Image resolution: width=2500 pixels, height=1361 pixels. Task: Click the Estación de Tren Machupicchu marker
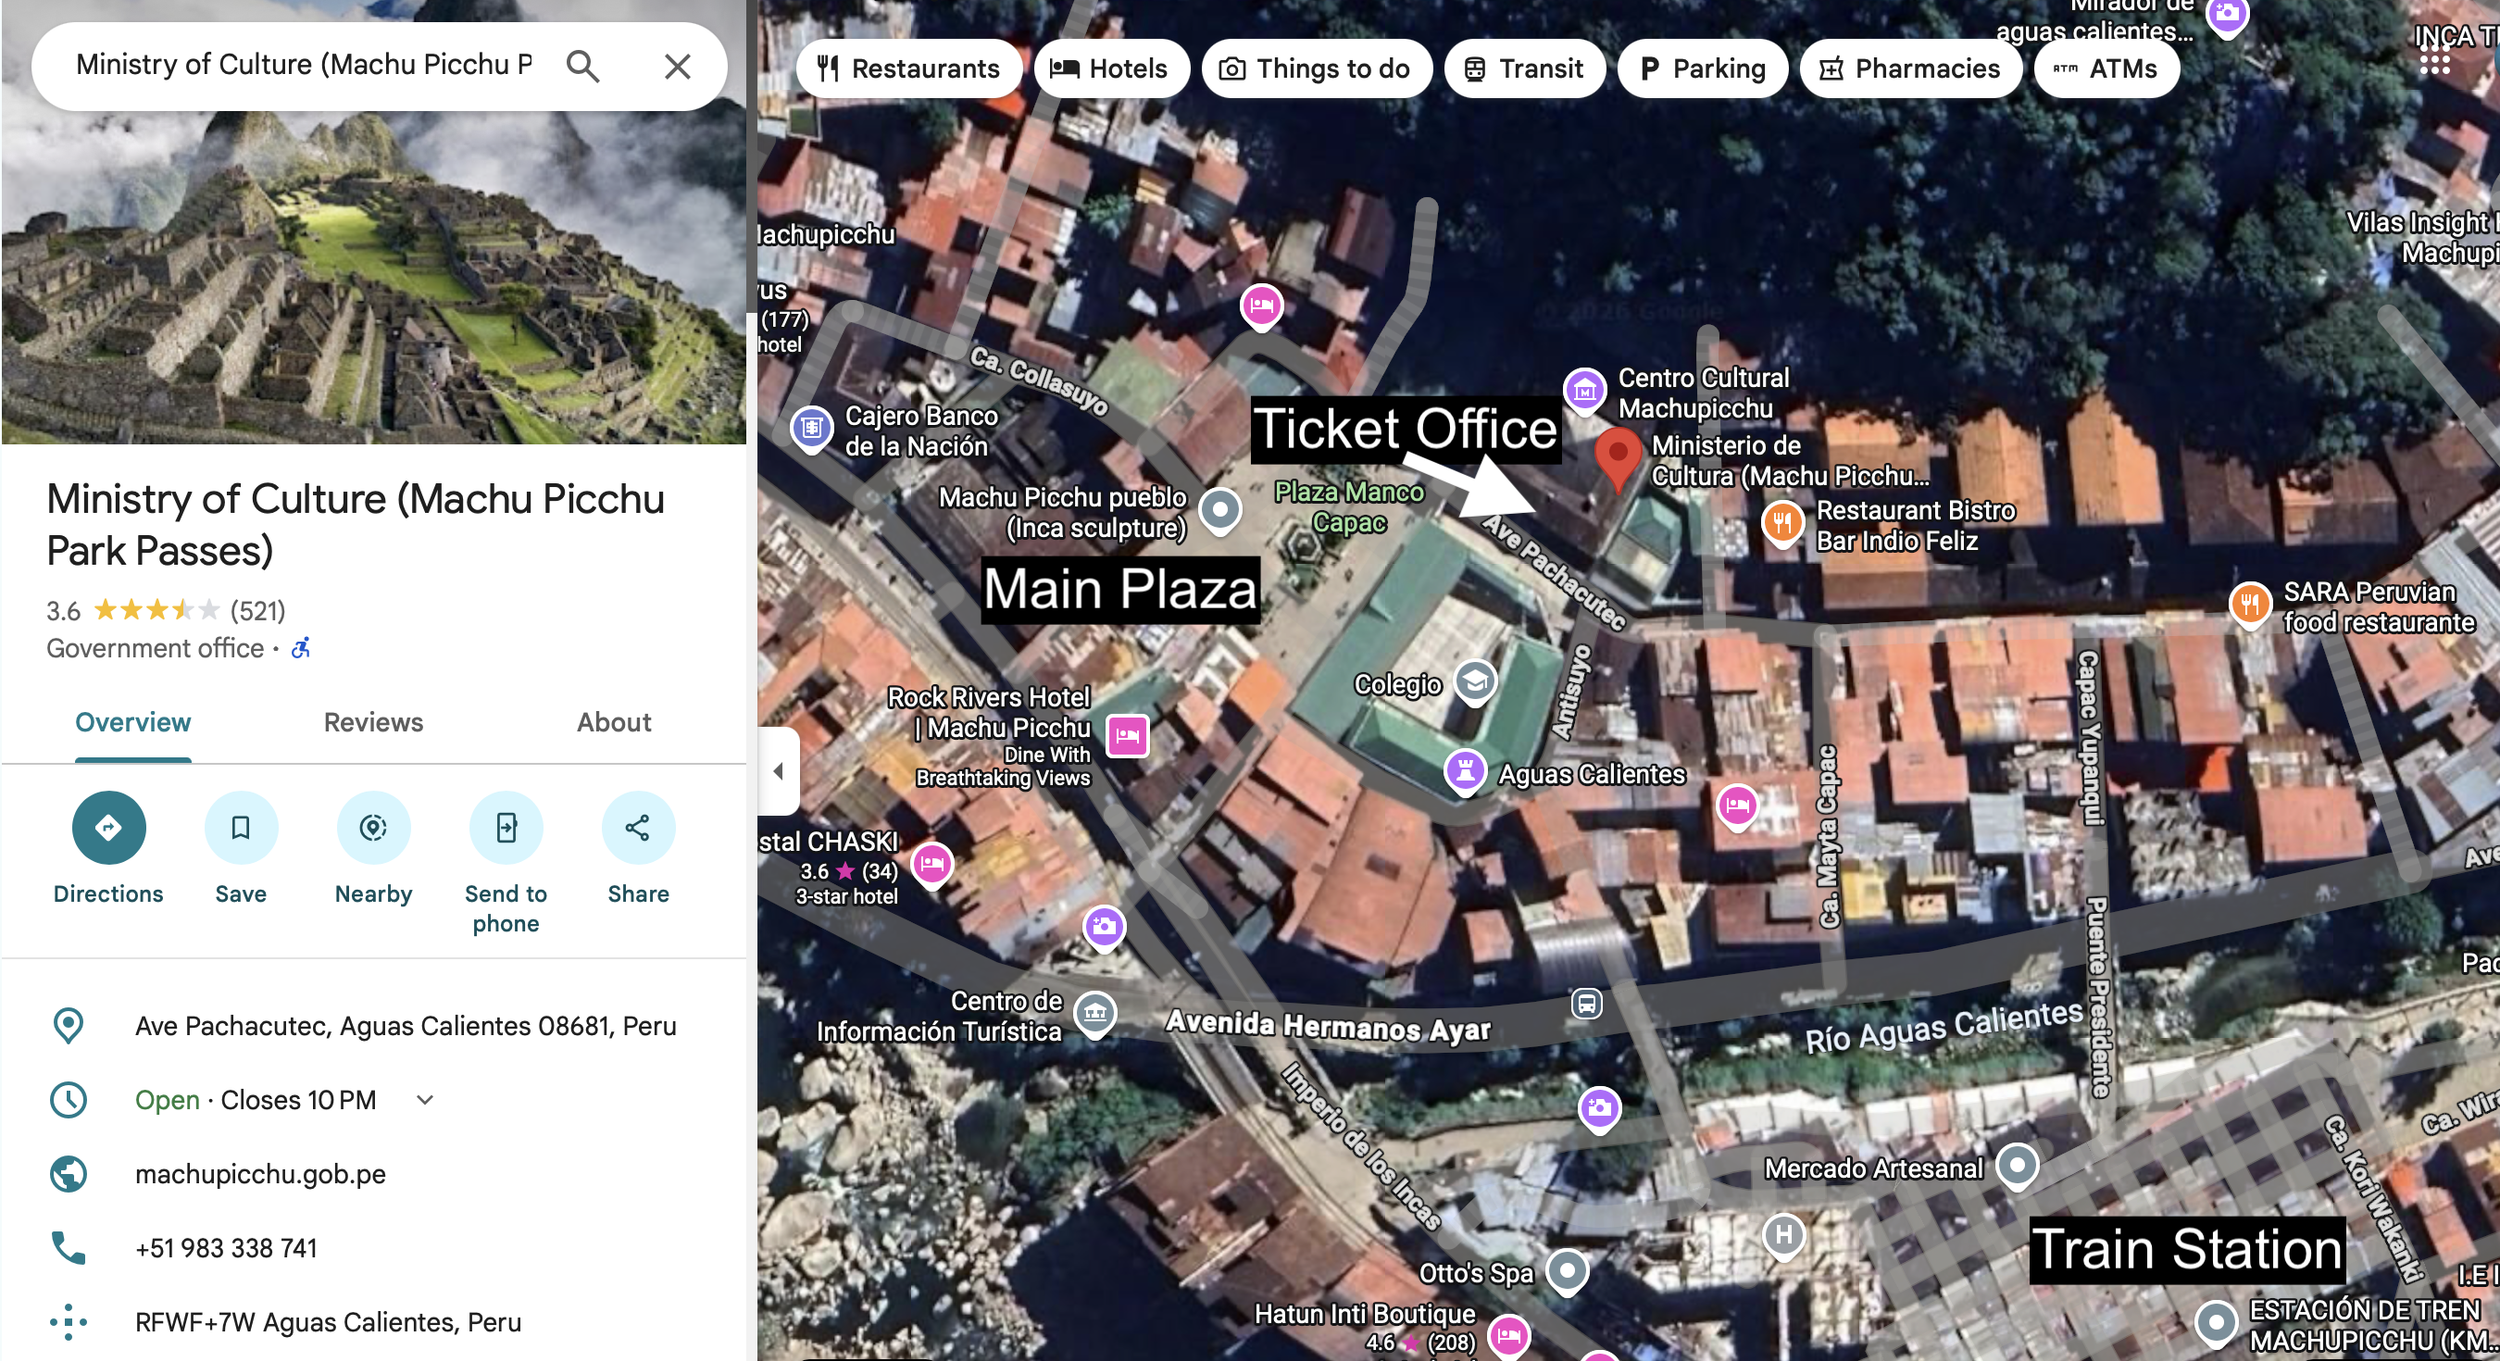pyautogui.click(x=2215, y=1323)
